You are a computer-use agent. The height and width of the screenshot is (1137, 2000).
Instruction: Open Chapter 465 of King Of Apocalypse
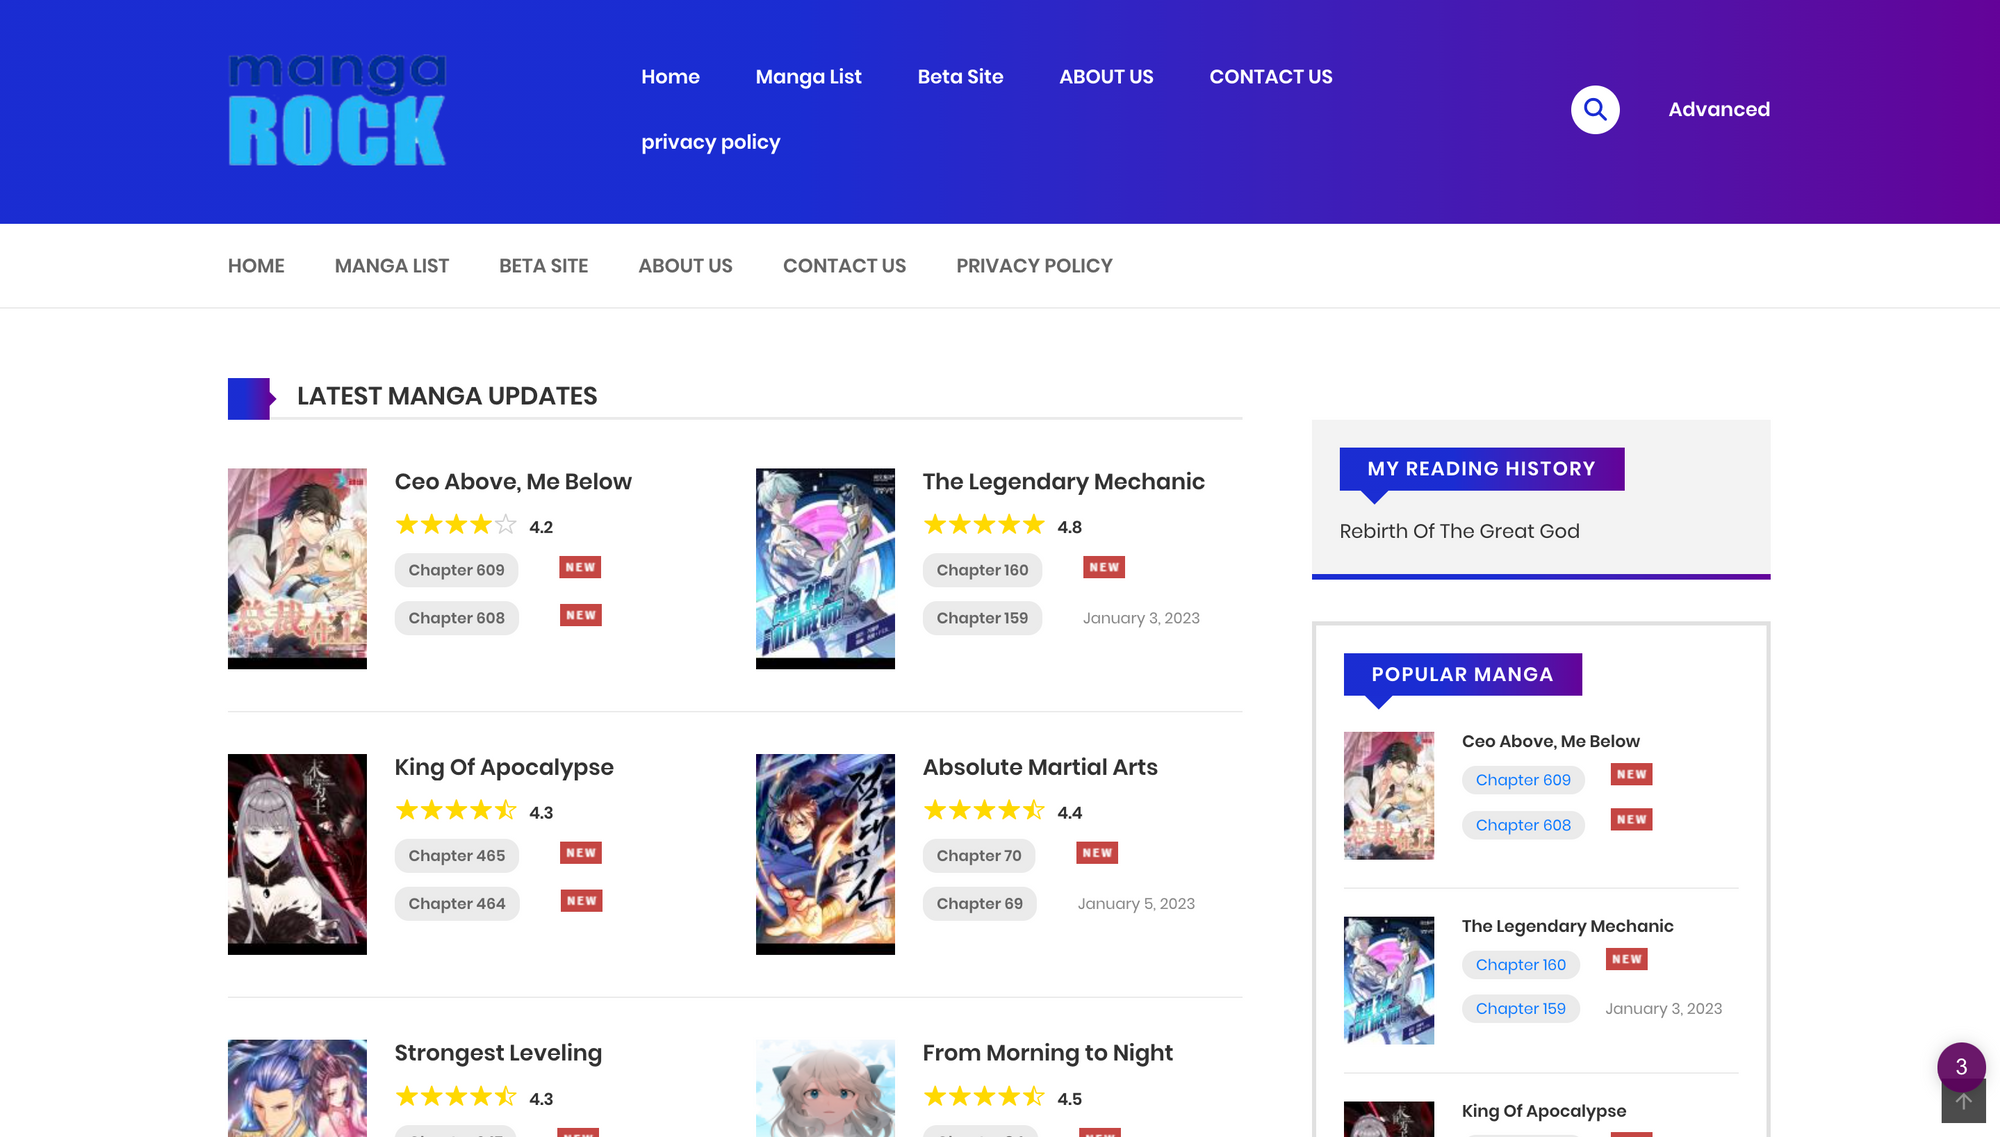pos(457,856)
